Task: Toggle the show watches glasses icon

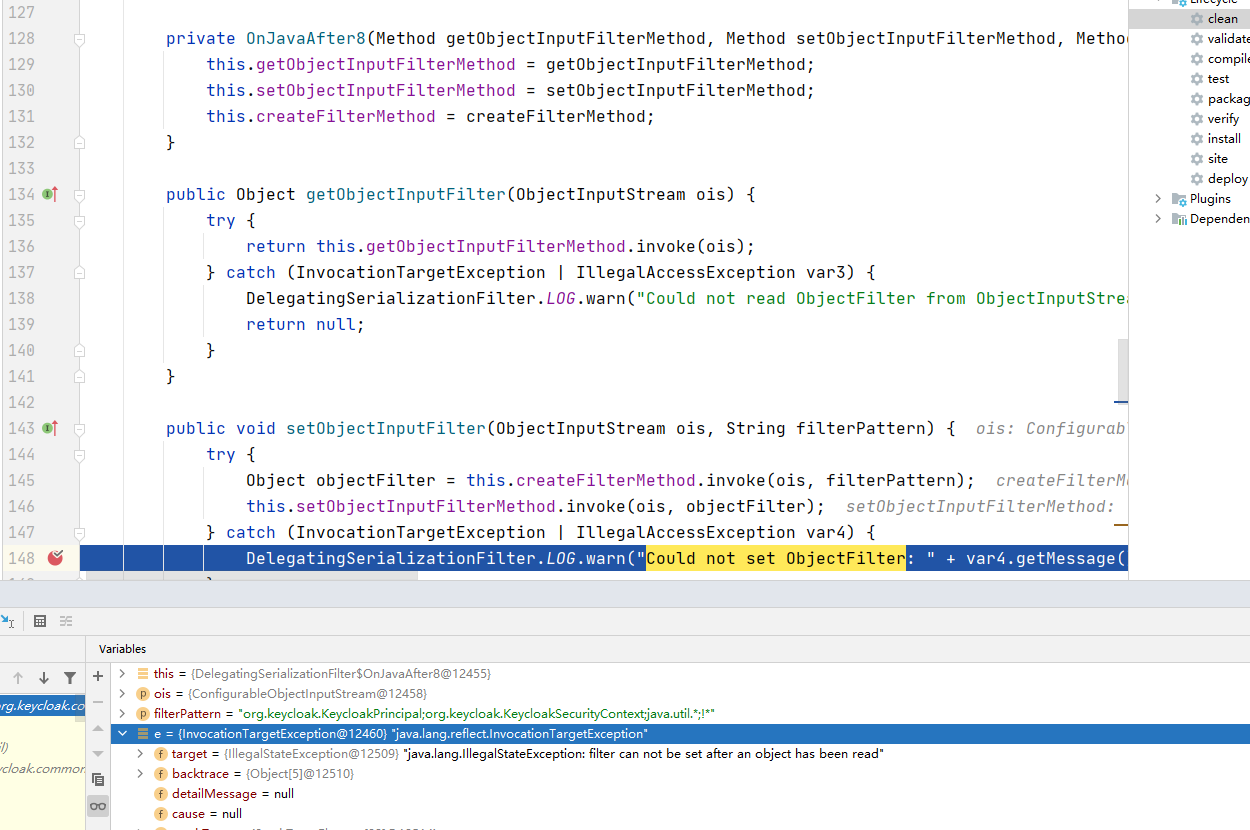Action: 98,805
